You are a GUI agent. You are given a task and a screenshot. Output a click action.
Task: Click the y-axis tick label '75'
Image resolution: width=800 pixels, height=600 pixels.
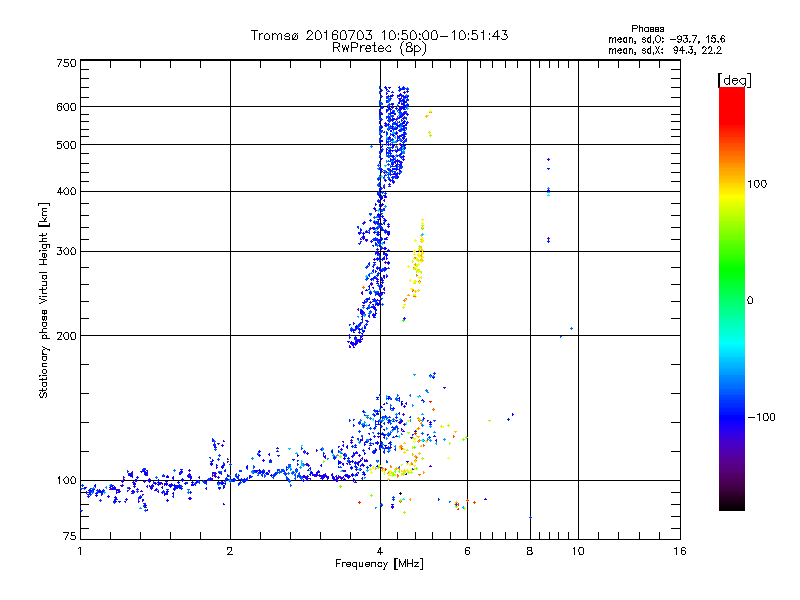tap(70, 536)
